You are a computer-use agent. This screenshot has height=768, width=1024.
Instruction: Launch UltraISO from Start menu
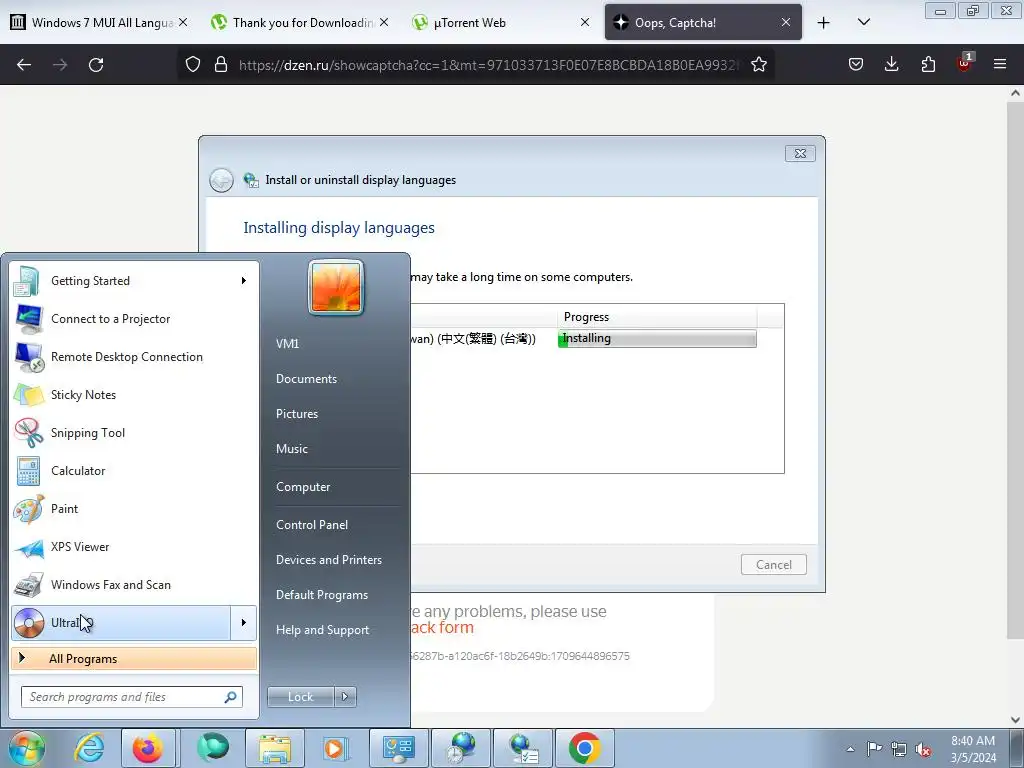pos(121,622)
